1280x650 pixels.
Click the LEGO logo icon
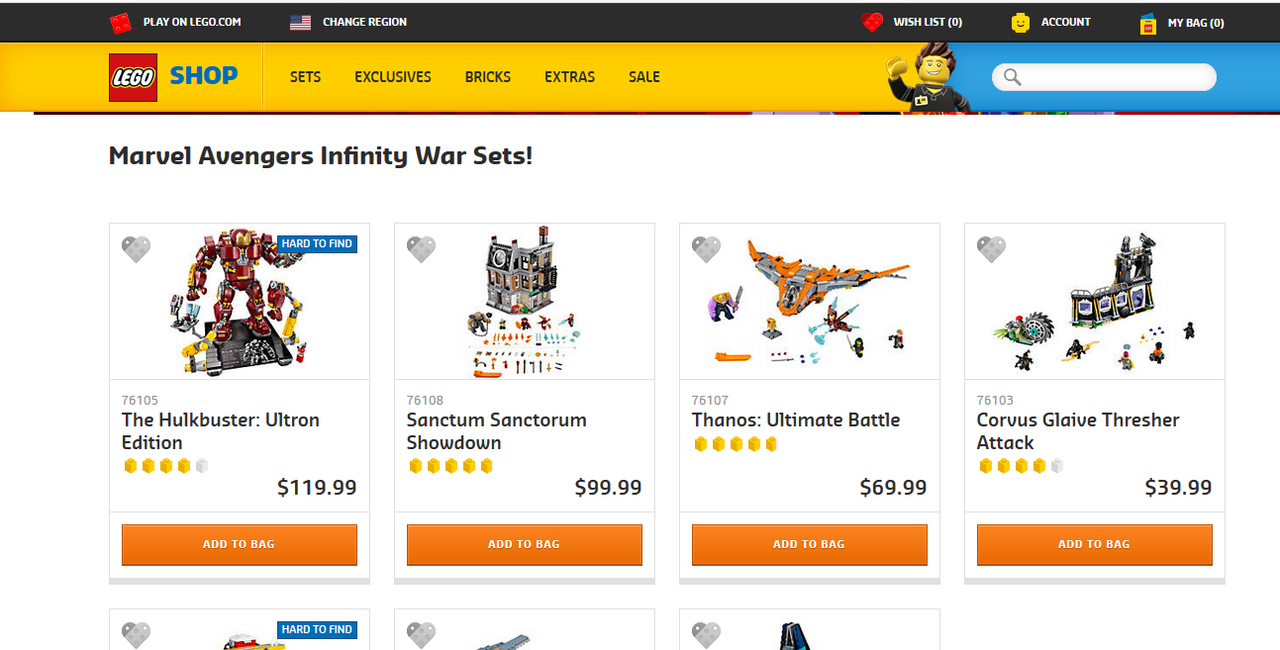tap(133, 77)
